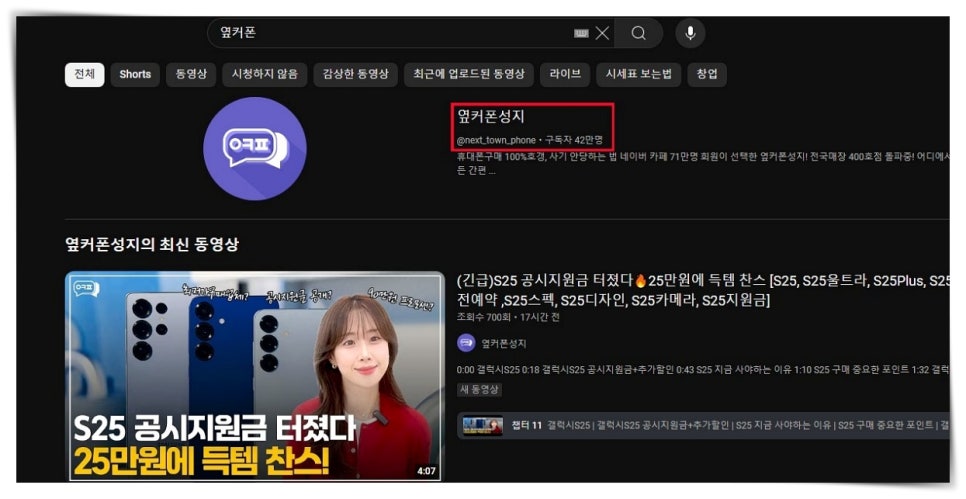
Task: Open the S25 공시지원금 터졌다 video thumbnail
Action: 255,376
